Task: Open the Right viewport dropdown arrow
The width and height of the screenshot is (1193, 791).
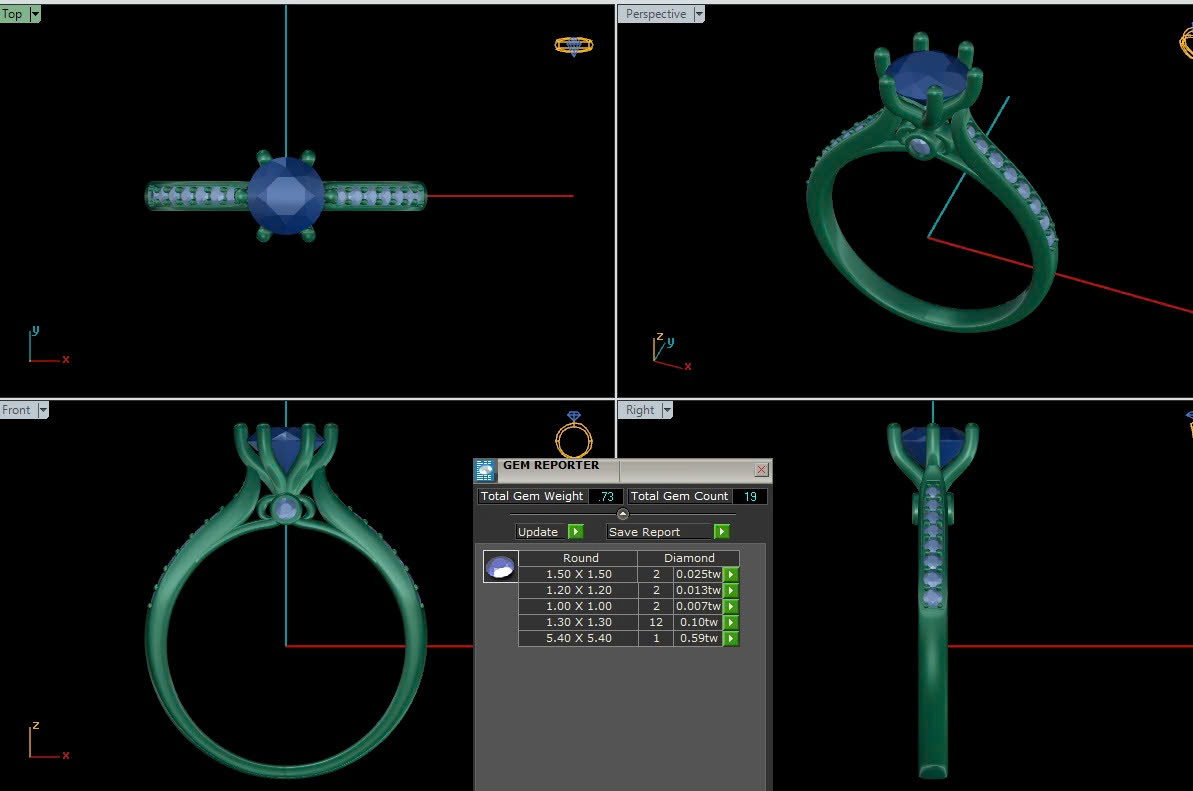Action: [667, 410]
